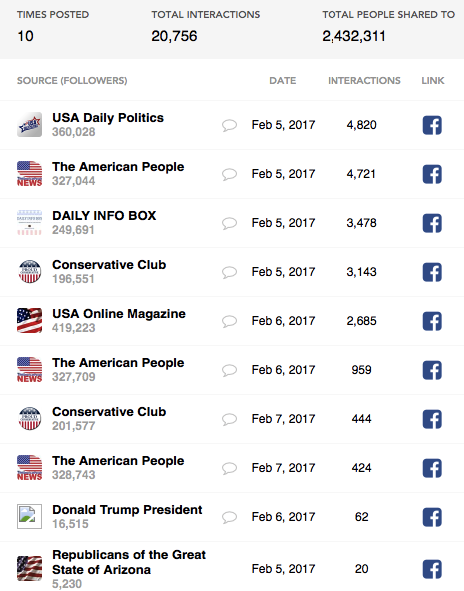Open Facebook link for USA Daily Politics
This screenshot has height=591, width=464.
(432, 125)
